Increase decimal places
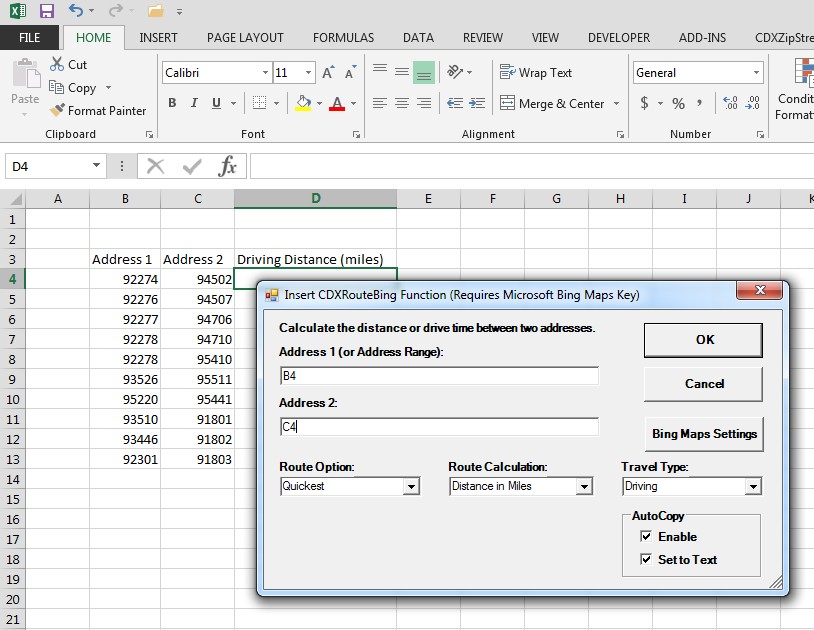The image size is (814, 630). (730, 103)
